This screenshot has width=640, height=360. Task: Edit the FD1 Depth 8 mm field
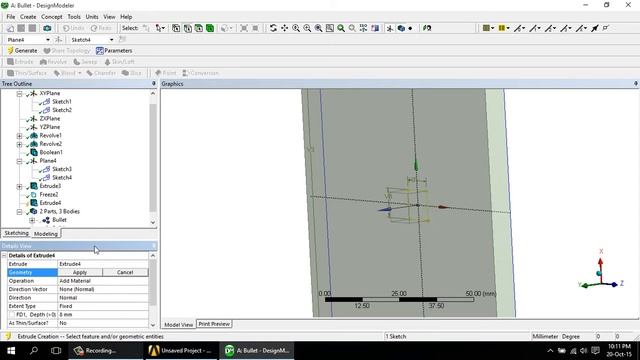pos(103,315)
